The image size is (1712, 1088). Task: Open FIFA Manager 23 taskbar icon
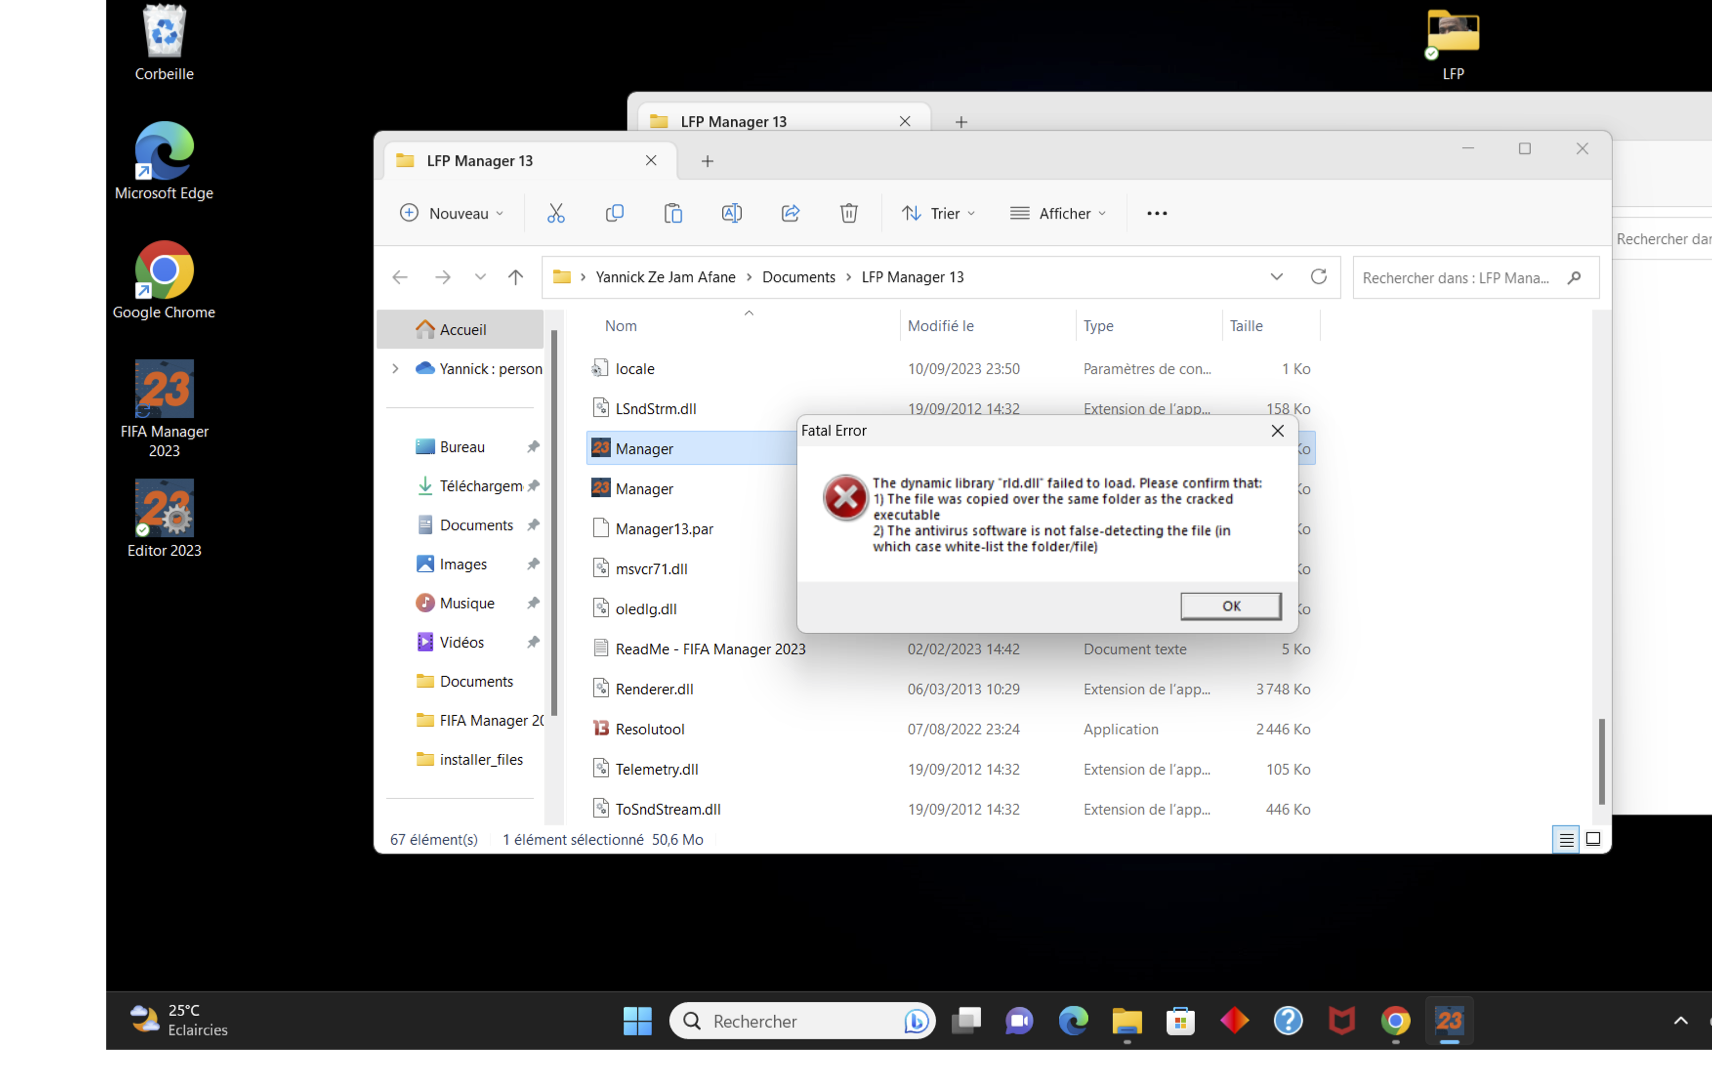[1449, 1021]
